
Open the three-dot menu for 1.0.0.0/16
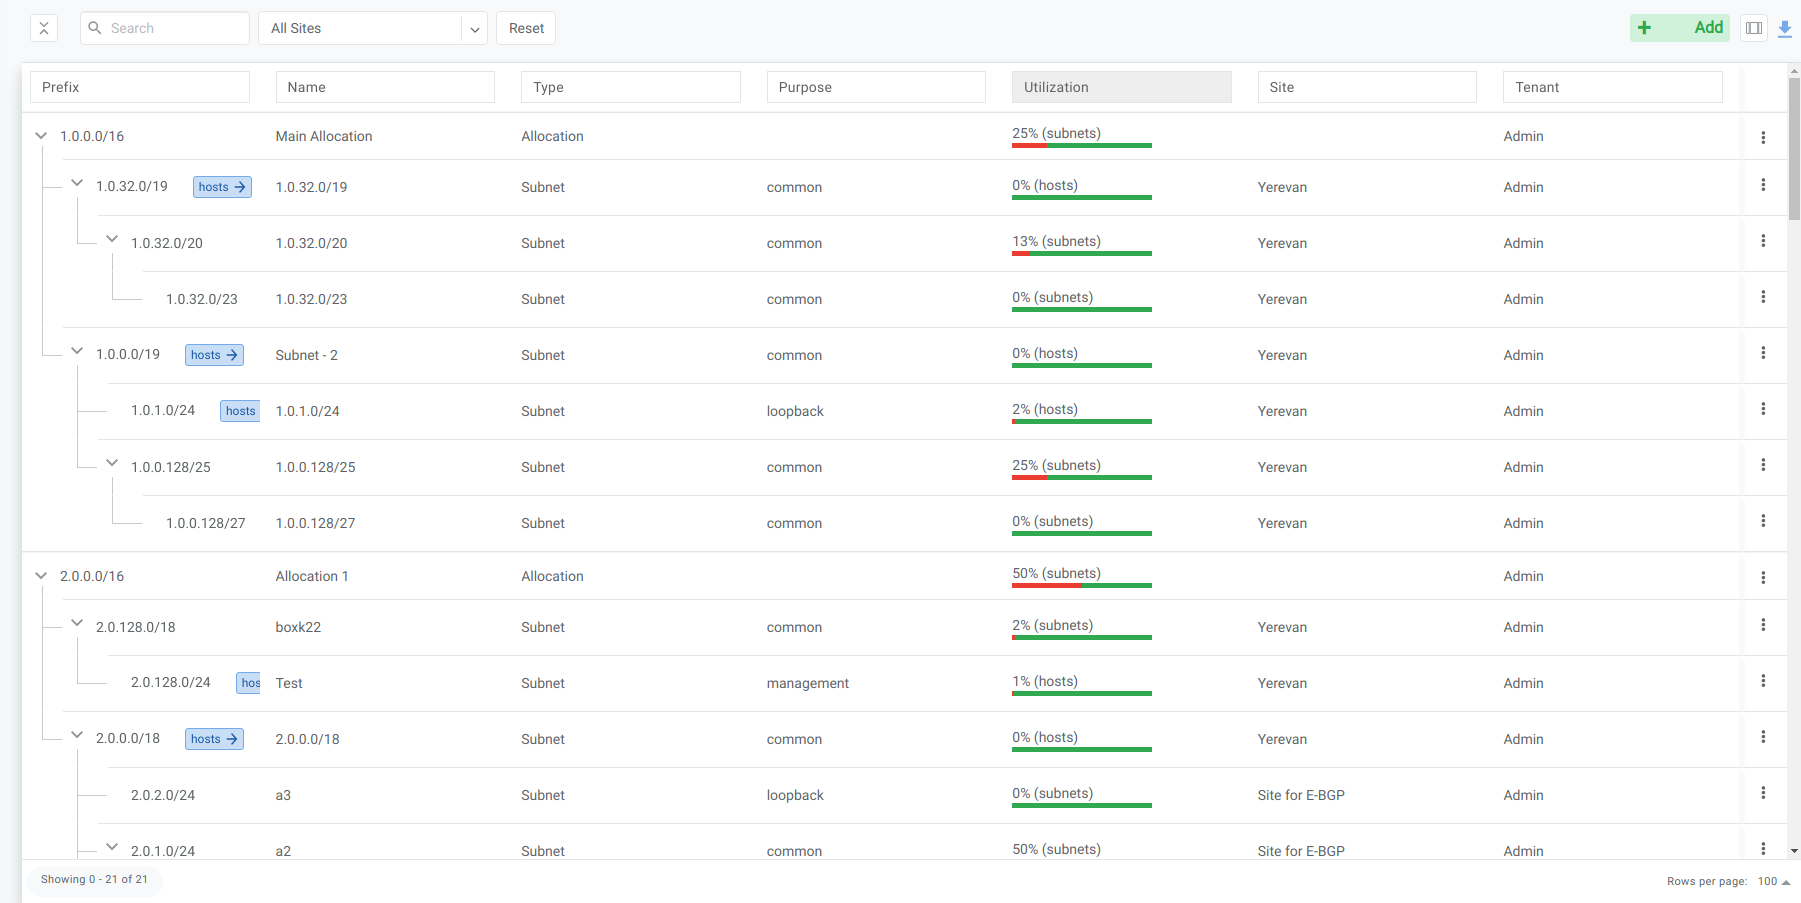[1763, 137]
